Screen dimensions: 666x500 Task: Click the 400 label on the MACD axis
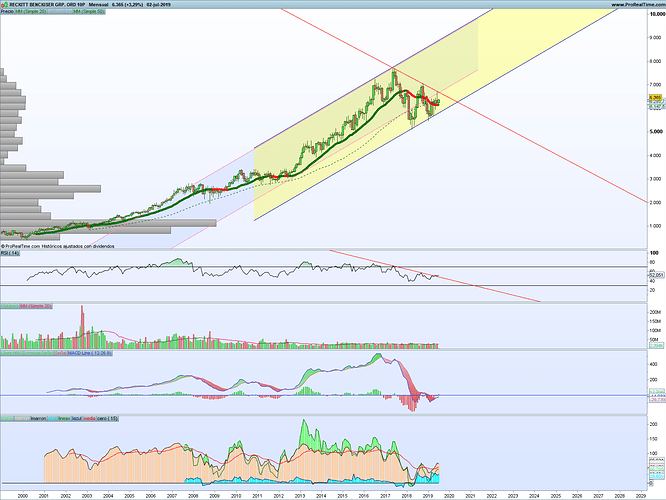point(654,364)
